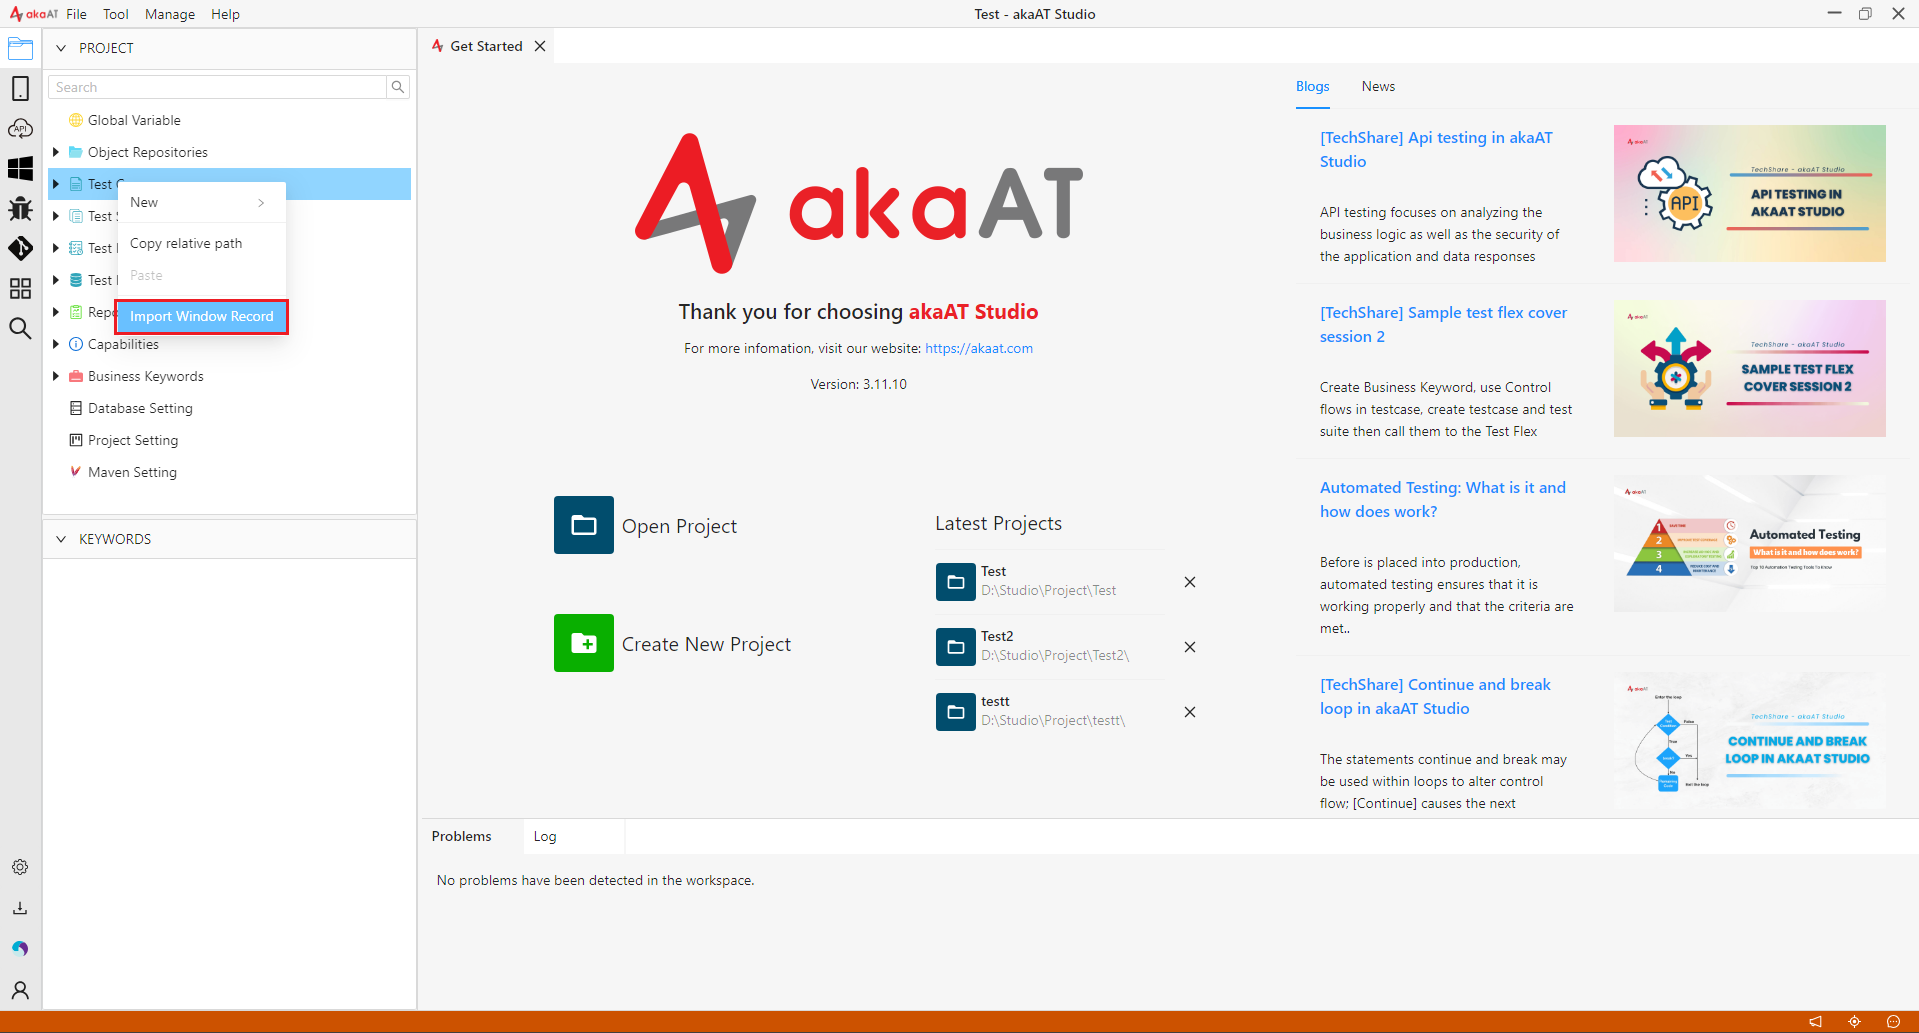Open the grid dashboard sidebar icon

click(x=20, y=288)
